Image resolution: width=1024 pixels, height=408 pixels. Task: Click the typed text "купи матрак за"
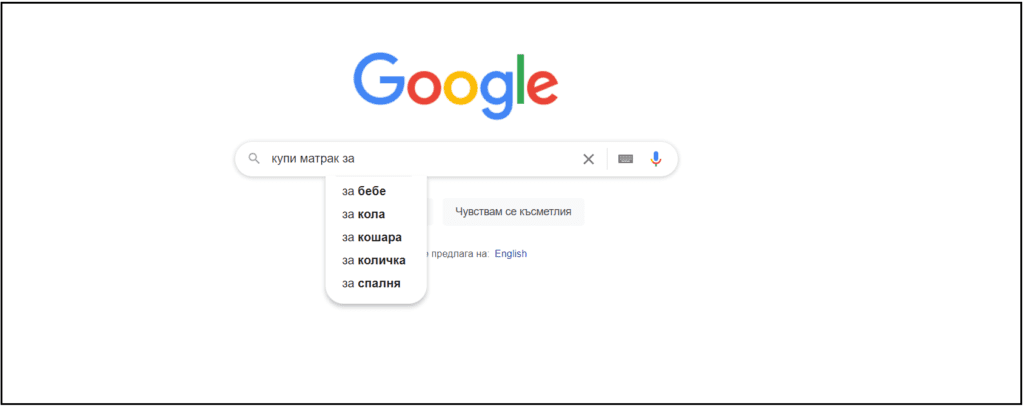click(313, 159)
